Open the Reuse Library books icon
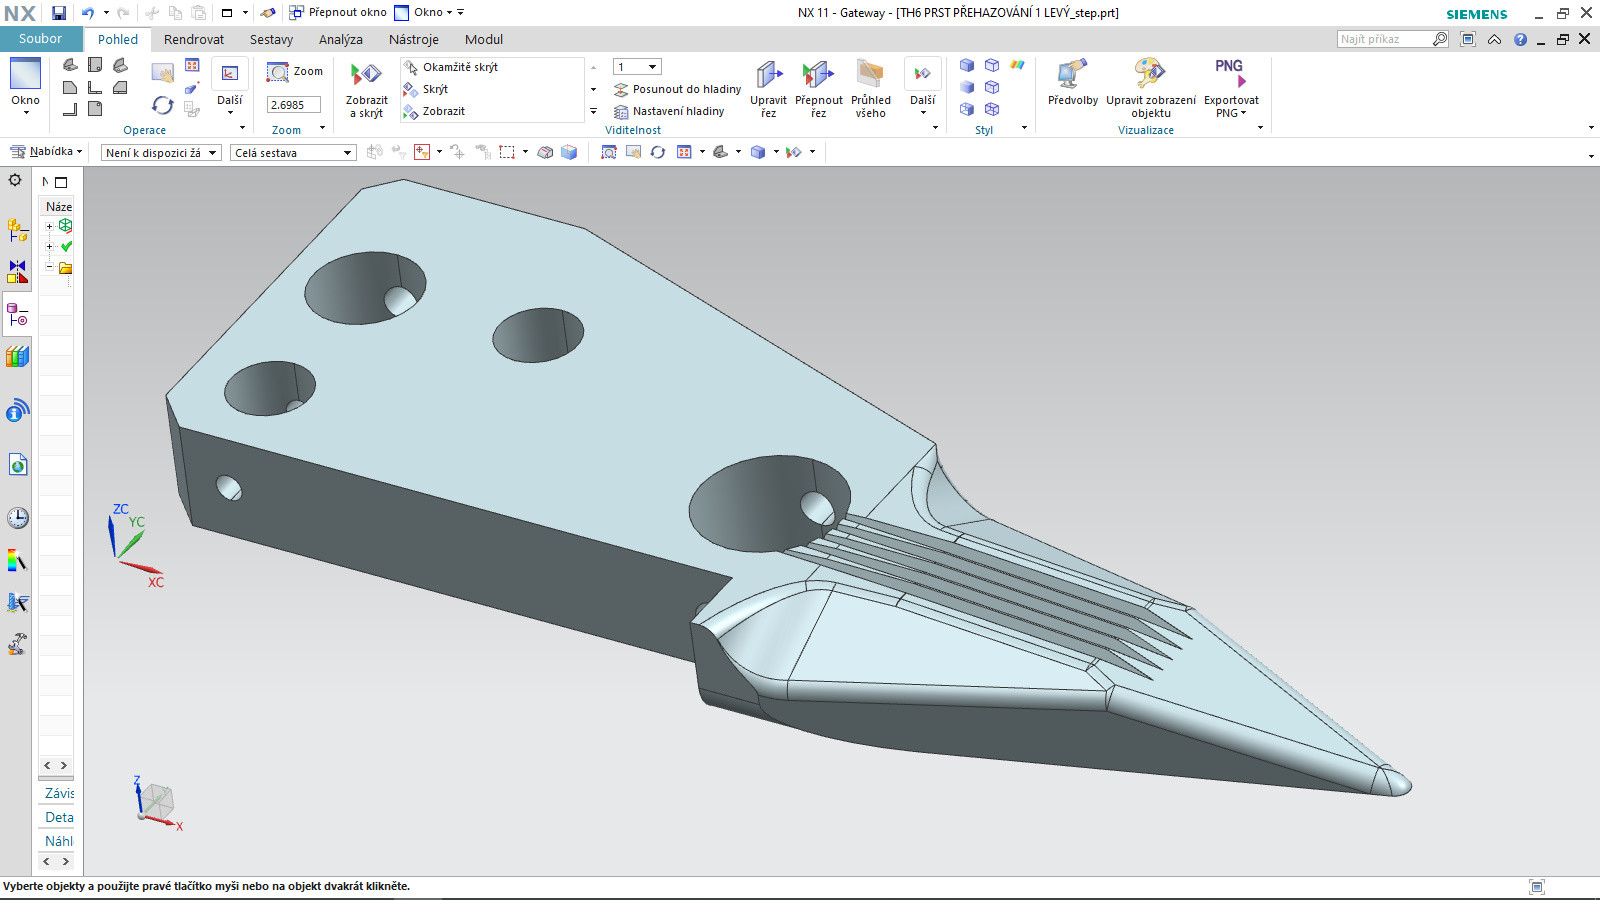The width and height of the screenshot is (1600, 900). pyautogui.click(x=17, y=357)
